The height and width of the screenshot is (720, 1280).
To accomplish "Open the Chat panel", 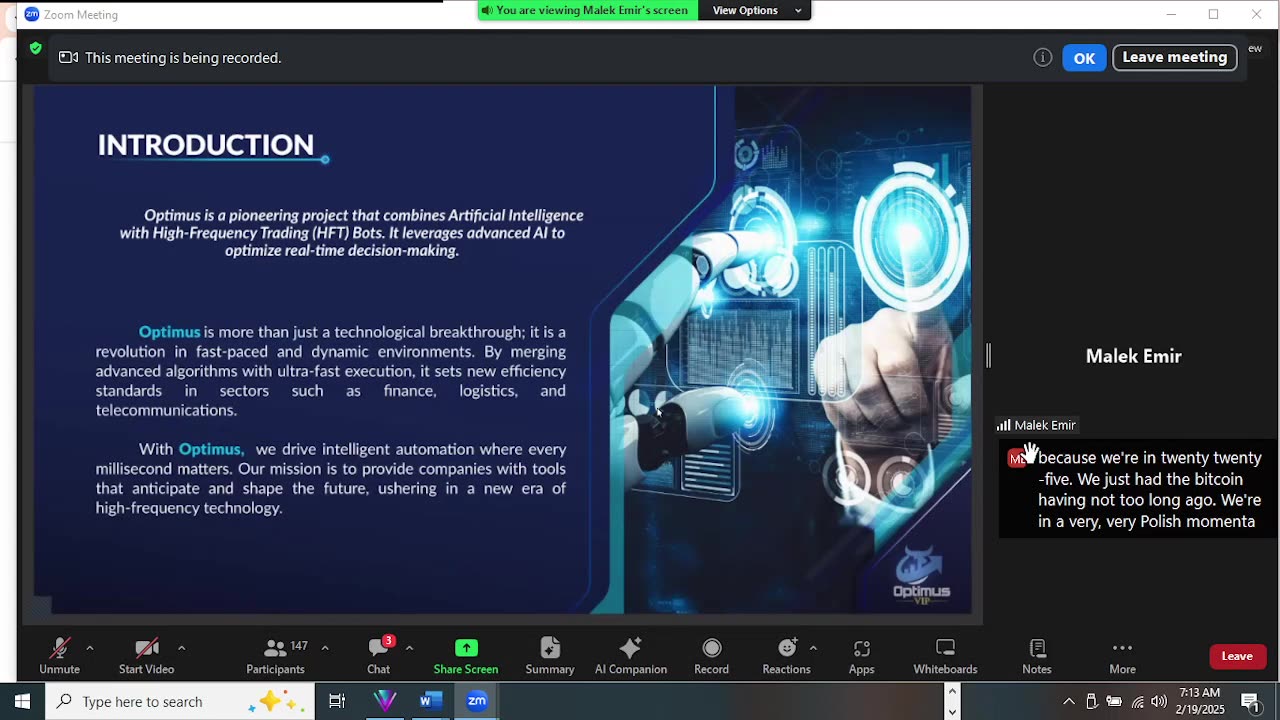I will 378,656.
